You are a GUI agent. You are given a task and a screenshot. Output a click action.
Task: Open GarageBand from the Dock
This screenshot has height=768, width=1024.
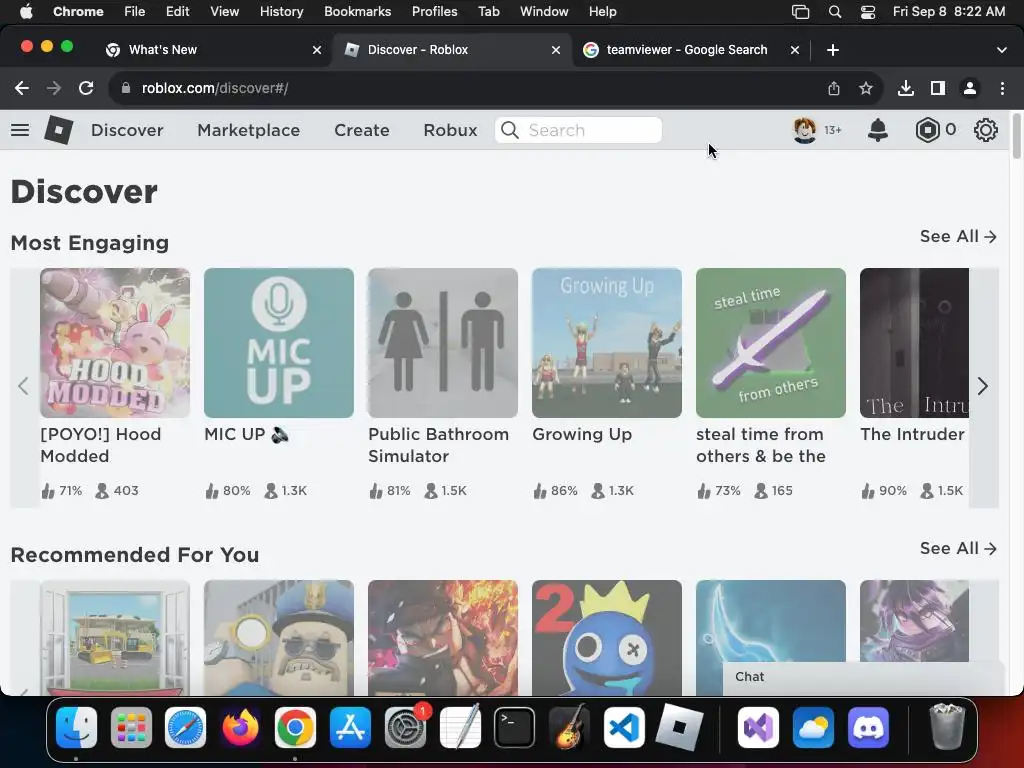point(569,727)
